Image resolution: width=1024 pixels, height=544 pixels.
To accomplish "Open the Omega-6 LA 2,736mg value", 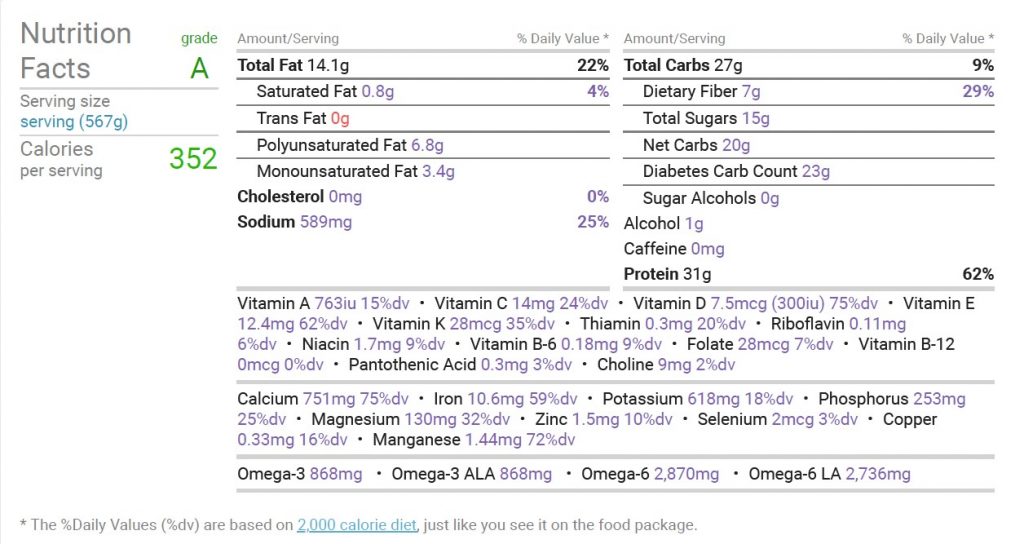I will tap(878, 474).
